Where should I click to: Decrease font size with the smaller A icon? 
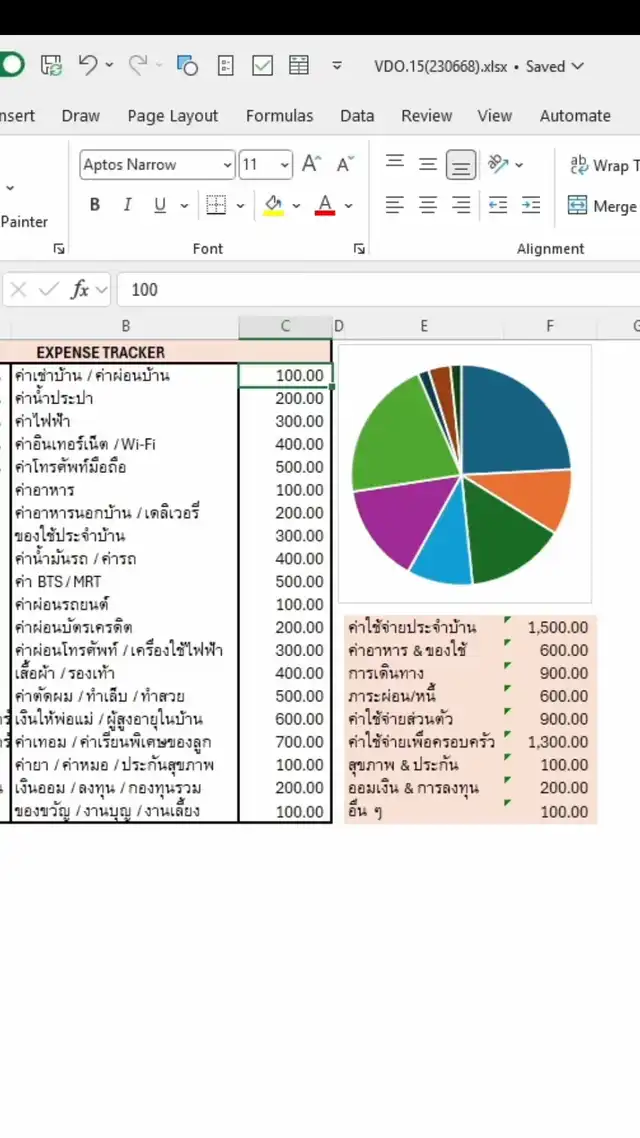(x=345, y=164)
